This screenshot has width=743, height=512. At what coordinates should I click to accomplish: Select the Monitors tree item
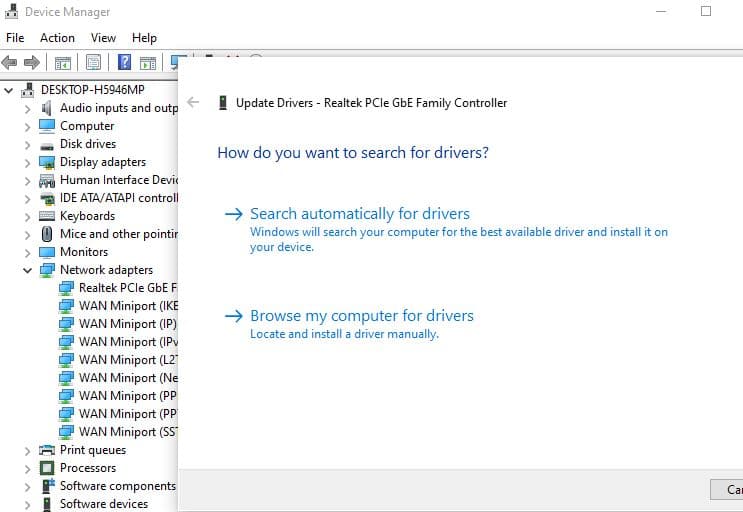(83, 252)
